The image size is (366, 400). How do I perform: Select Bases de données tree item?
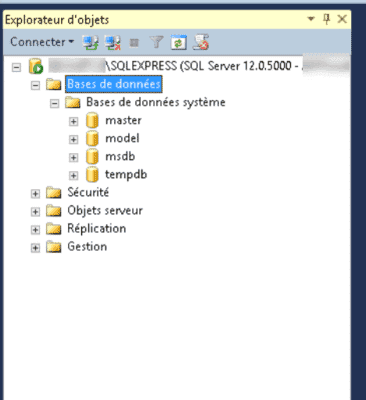pyautogui.click(x=114, y=84)
